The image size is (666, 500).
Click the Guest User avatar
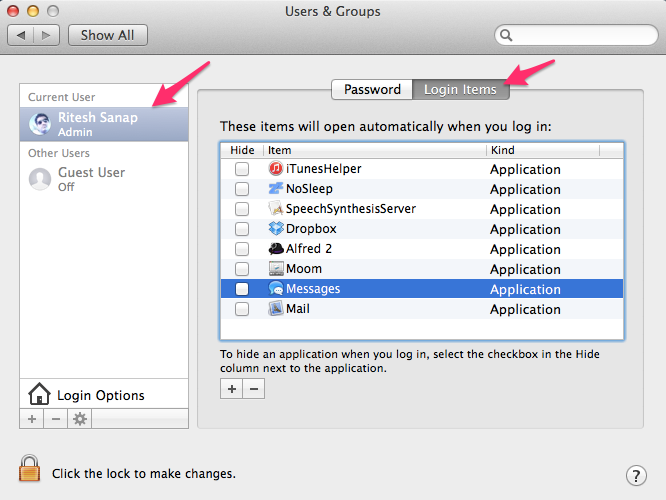point(40,179)
